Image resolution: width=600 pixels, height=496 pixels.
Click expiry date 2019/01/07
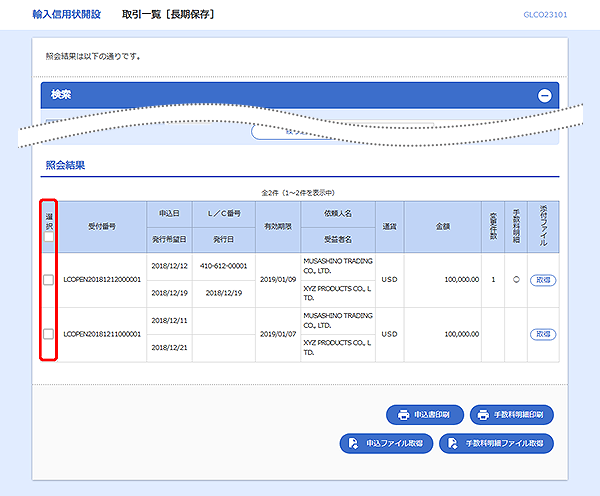(x=278, y=334)
